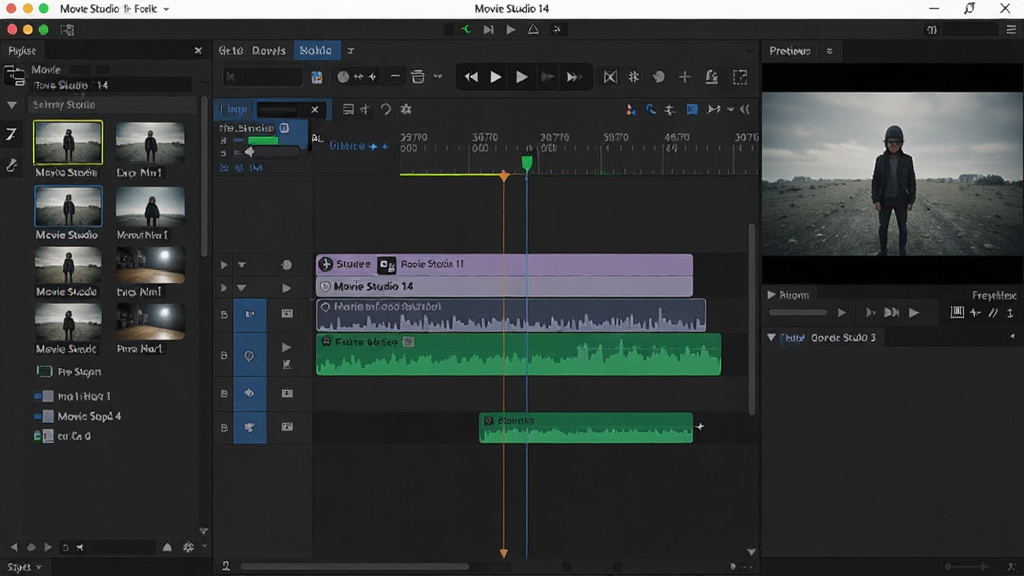Screen dimensions: 1024x576
Task: Select the Pretiewo panel tab
Action: (790, 51)
